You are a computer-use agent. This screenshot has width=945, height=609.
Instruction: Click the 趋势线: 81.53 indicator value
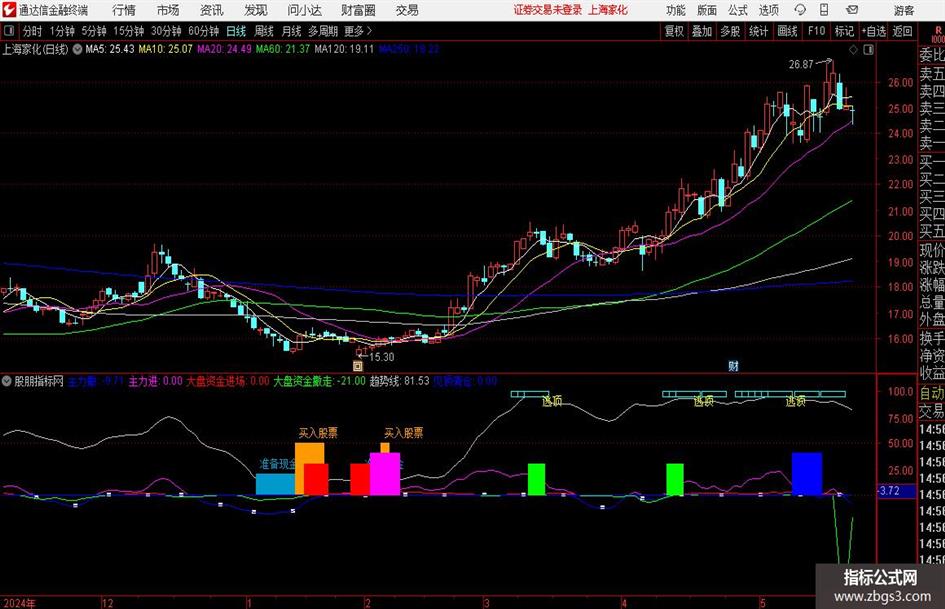tap(400, 381)
